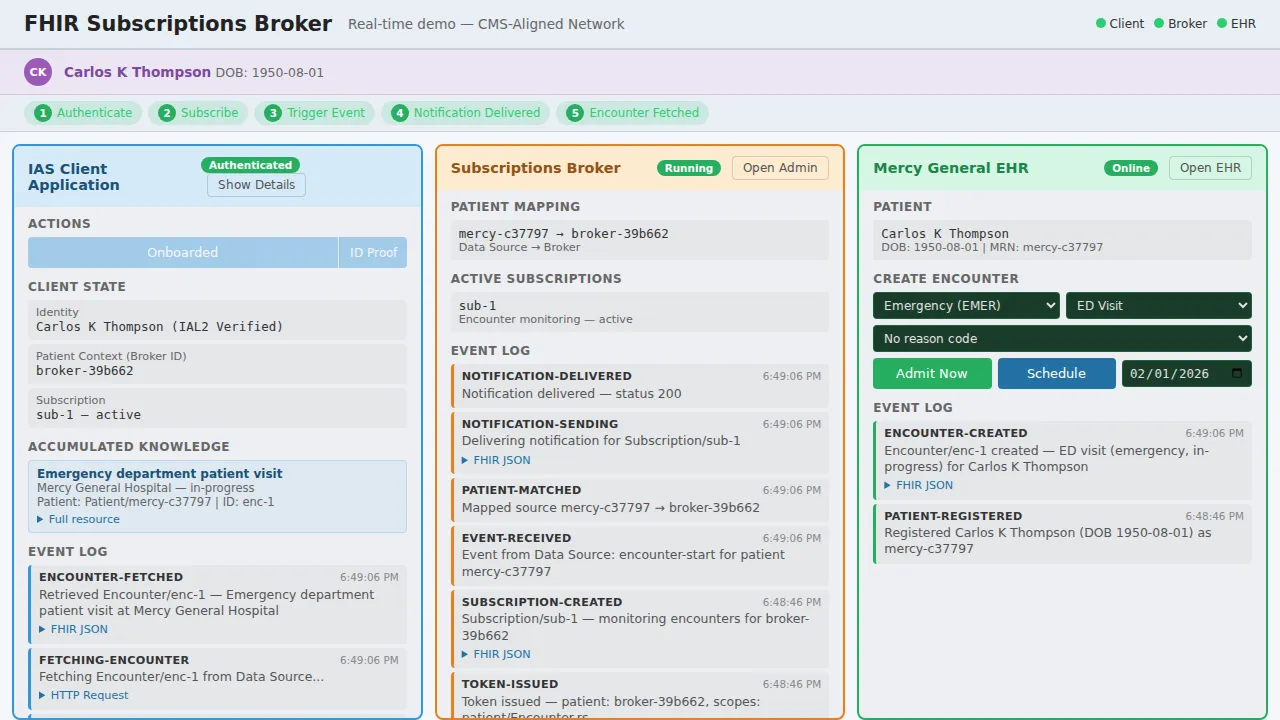
Task: Click the FHIR Subscriptions Broker page title
Action: point(178,24)
